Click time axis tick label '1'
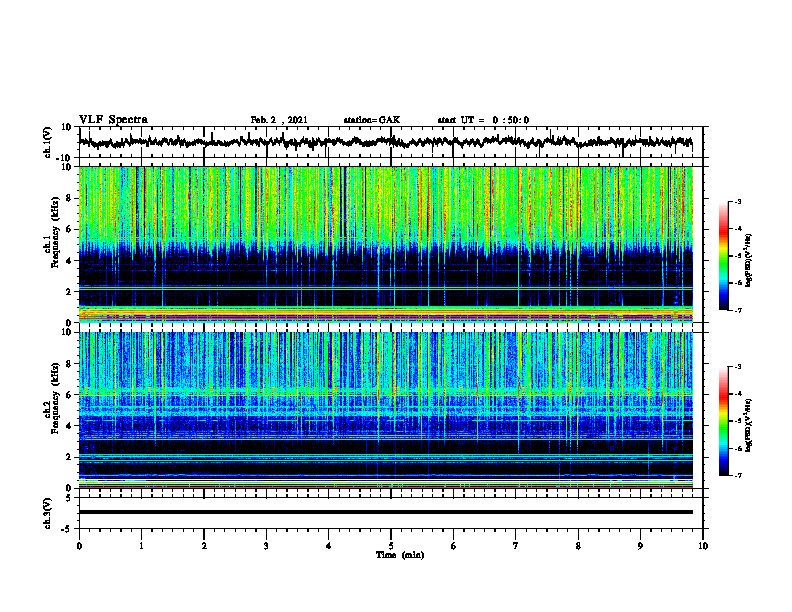The height and width of the screenshot is (612, 792). coord(141,546)
